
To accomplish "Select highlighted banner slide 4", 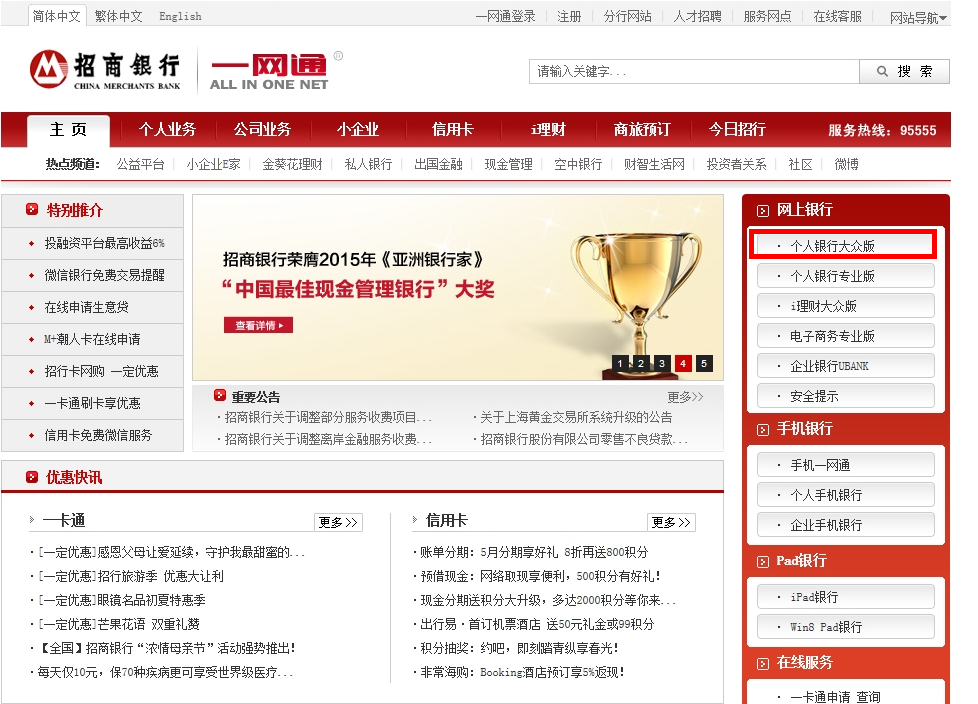I will click(683, 363).
